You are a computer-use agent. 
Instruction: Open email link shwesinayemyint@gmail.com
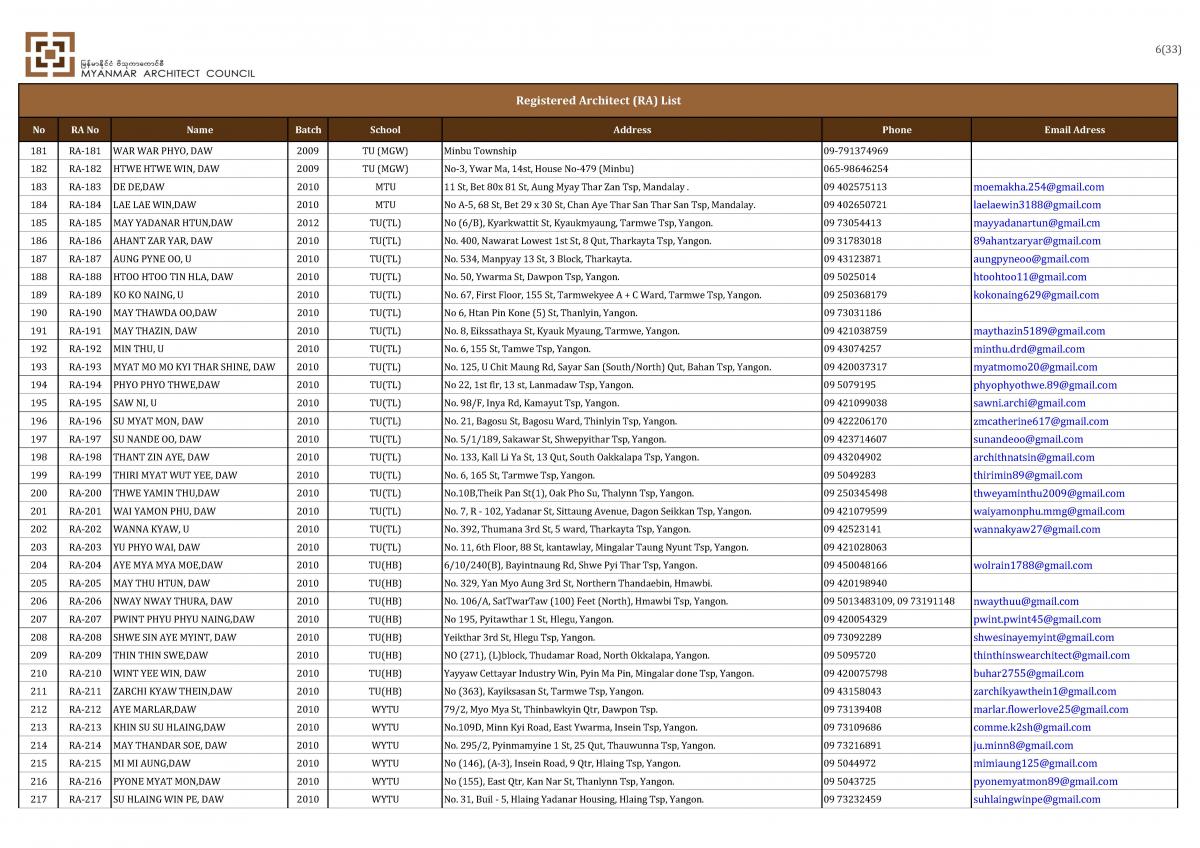1043,637
